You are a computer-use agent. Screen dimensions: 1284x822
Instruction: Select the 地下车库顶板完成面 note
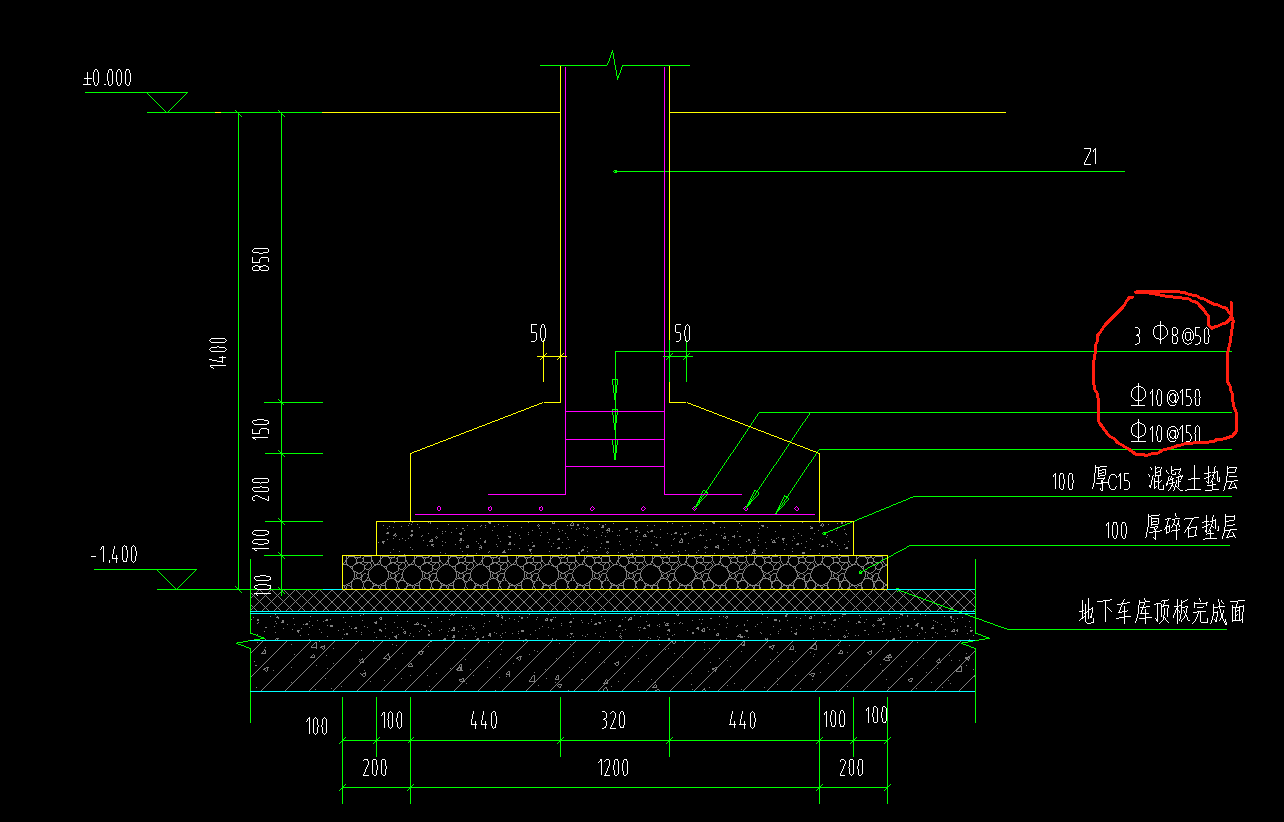(x=1162, y=613)
